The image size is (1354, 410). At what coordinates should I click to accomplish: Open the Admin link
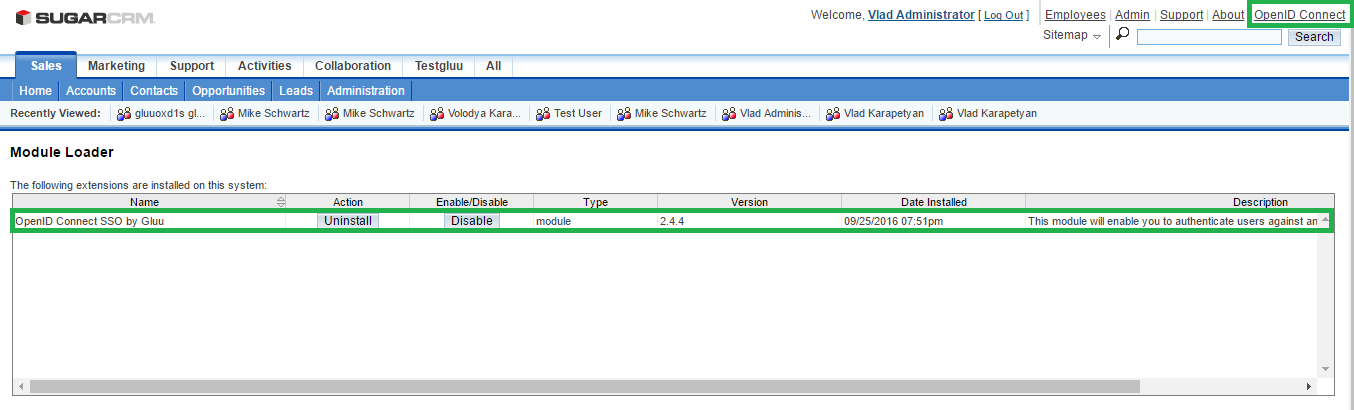(1132, 15)
